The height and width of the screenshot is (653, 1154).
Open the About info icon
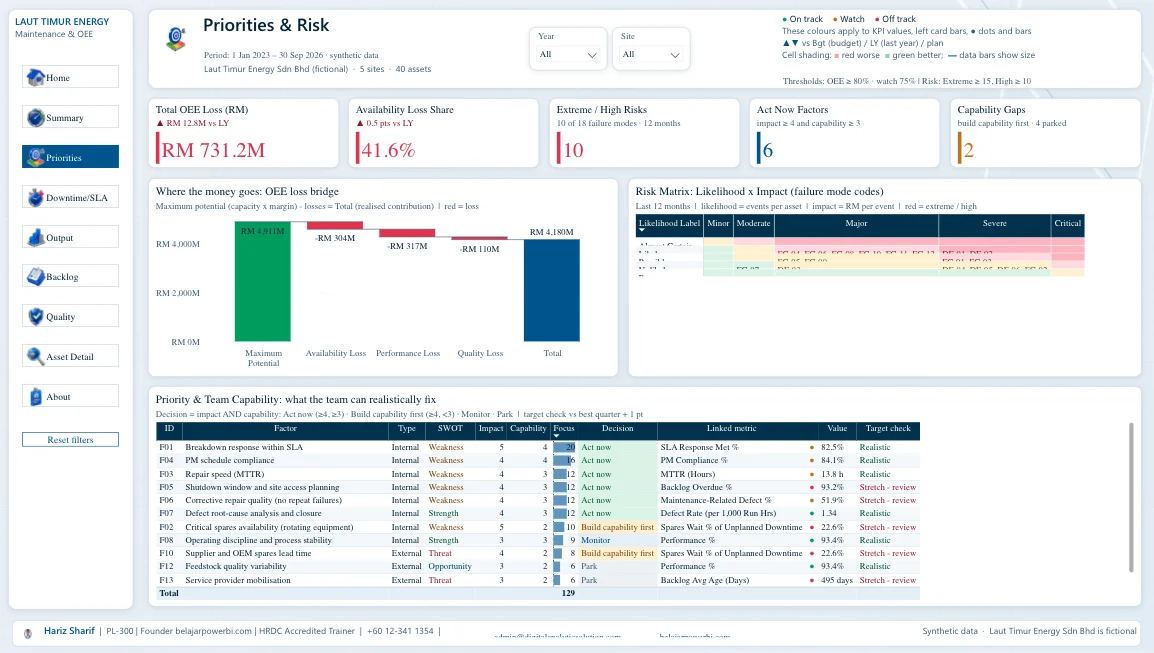tap(35, 396)
